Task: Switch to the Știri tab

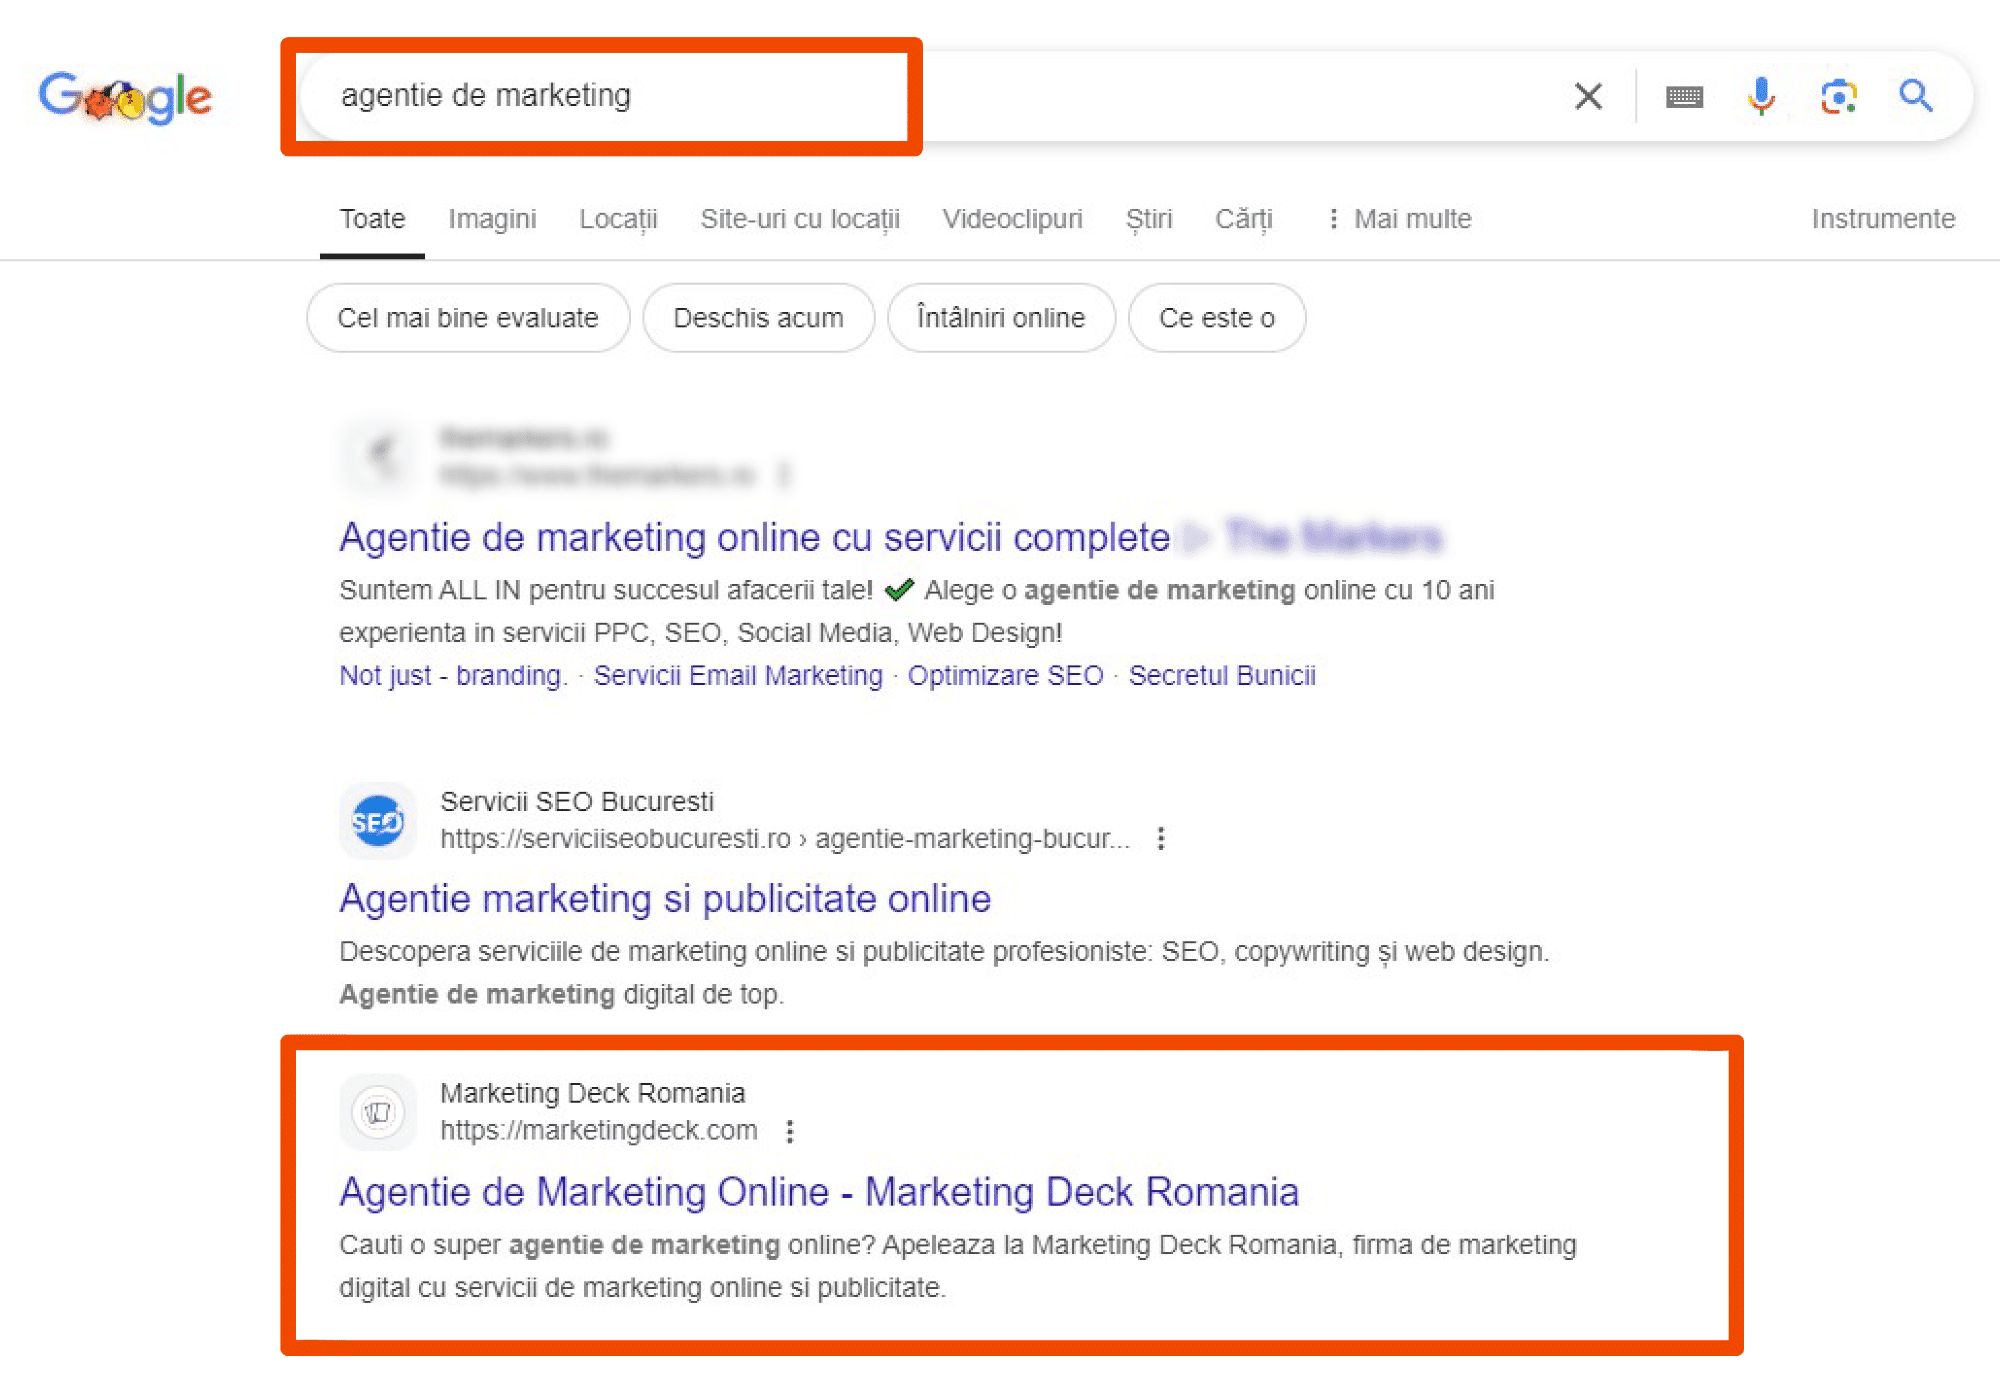Action: tap(1149, 219)
